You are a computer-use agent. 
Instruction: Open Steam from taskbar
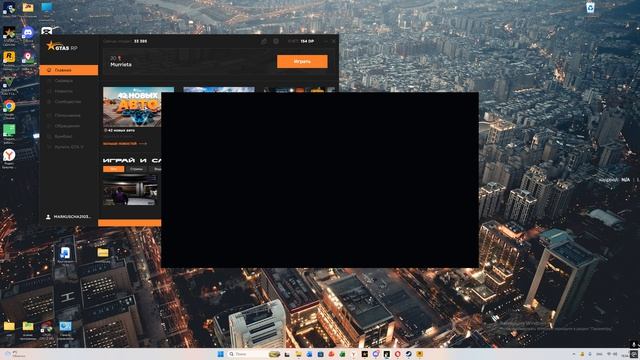(x=409, y=354)
